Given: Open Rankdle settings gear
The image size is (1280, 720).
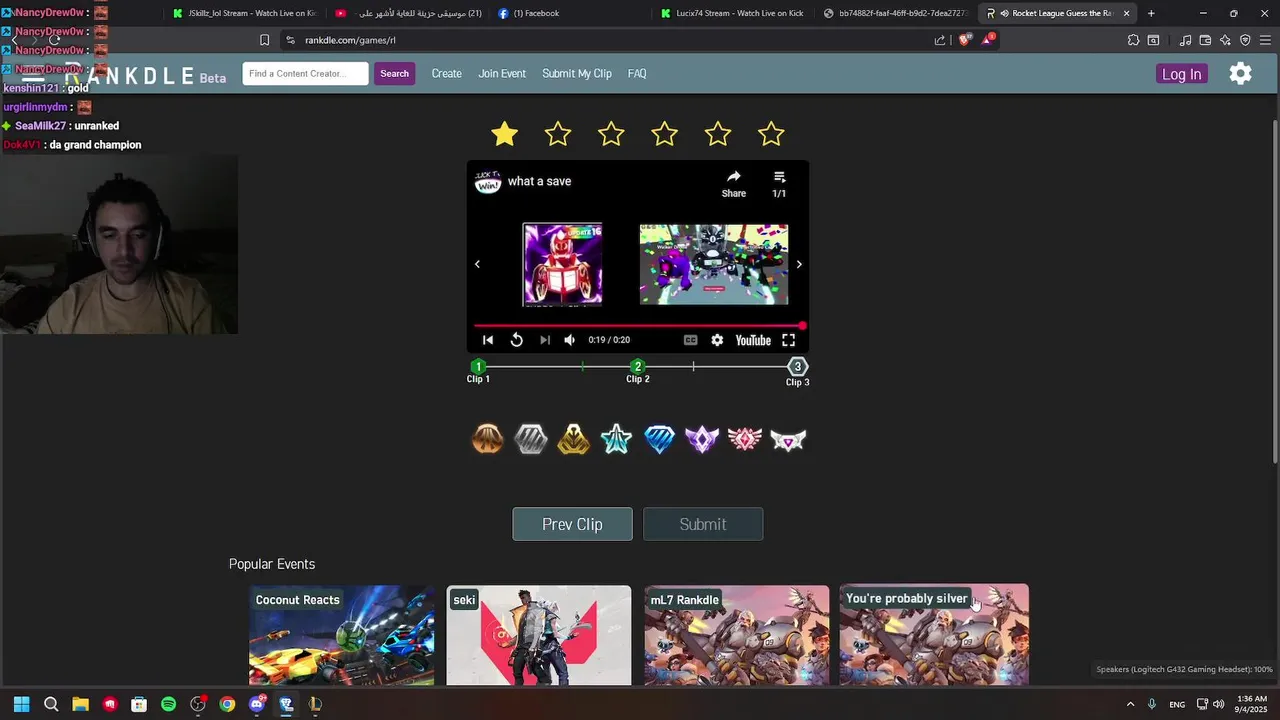Looking at the screenshot, I should (x=1240, y=73).
